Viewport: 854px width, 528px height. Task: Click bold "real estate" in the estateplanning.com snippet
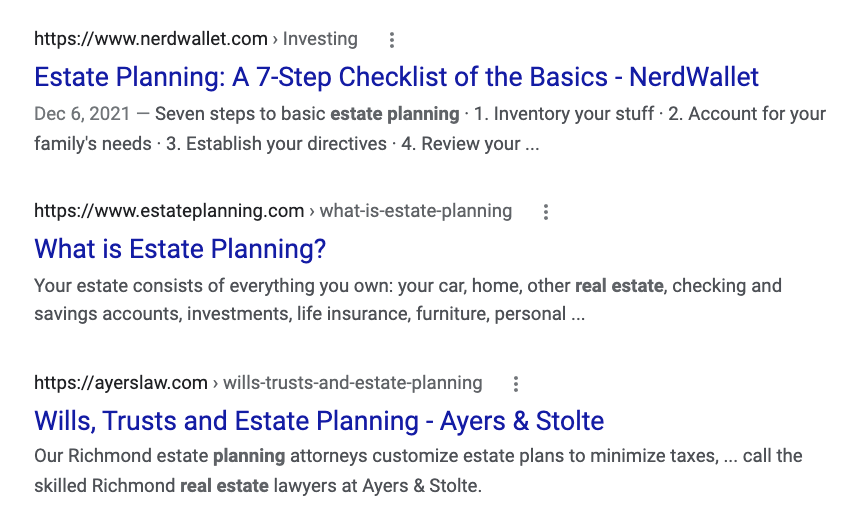tap(619, 286)
